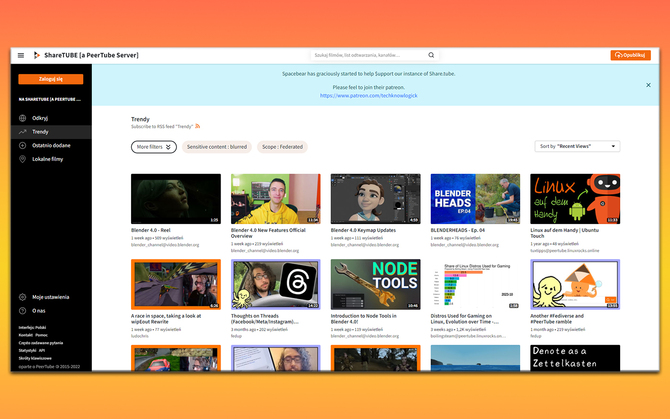Click the BLENDERHEADS - Ep. 04 title
The height and width of the screenshot is (419, 670).
coord(458,230)
